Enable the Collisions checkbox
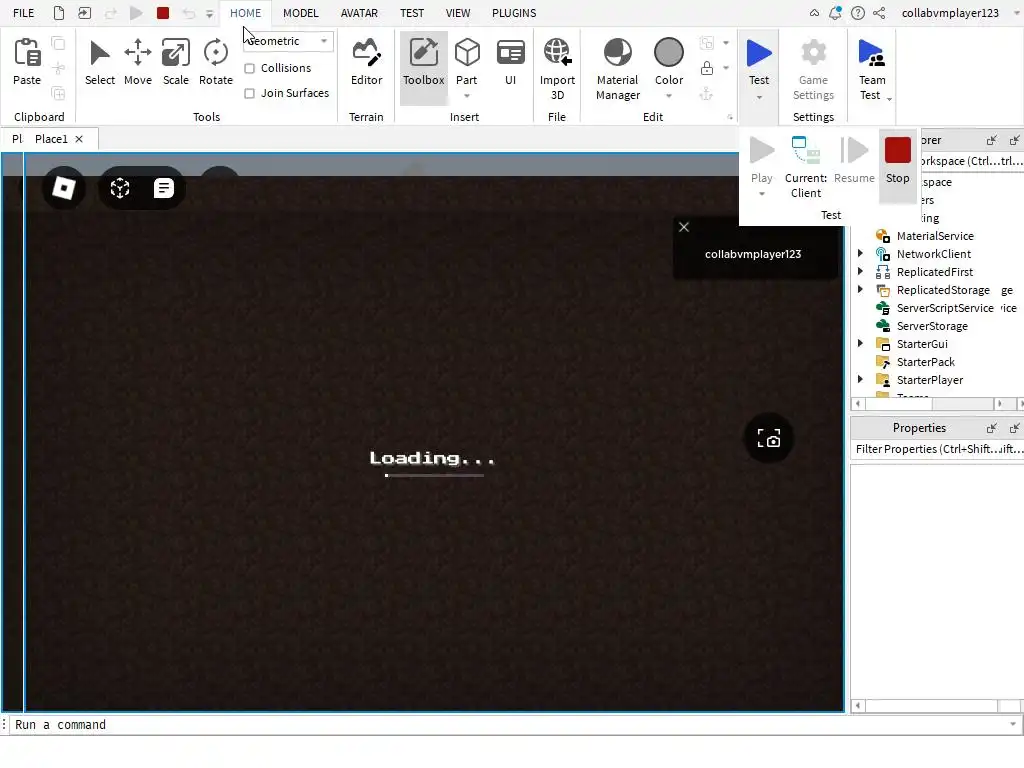The image size is (1024, 768). coord(249,68)
